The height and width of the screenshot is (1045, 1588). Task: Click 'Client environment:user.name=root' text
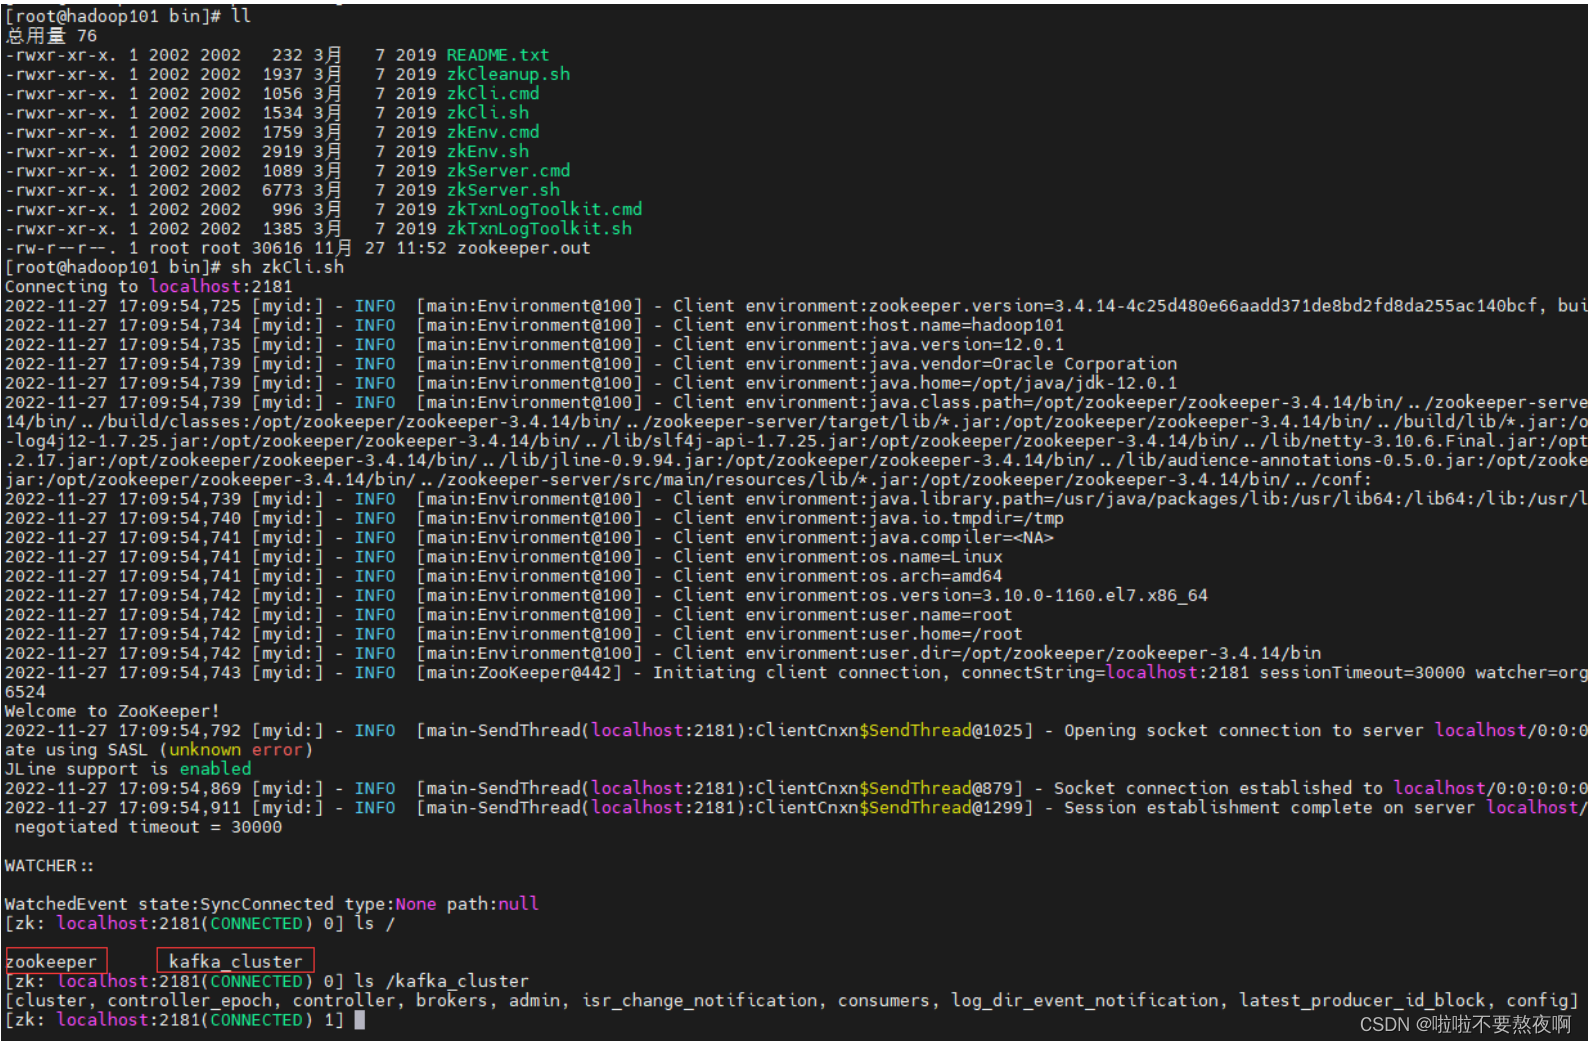pyautogui.click(x=843, y=615)
